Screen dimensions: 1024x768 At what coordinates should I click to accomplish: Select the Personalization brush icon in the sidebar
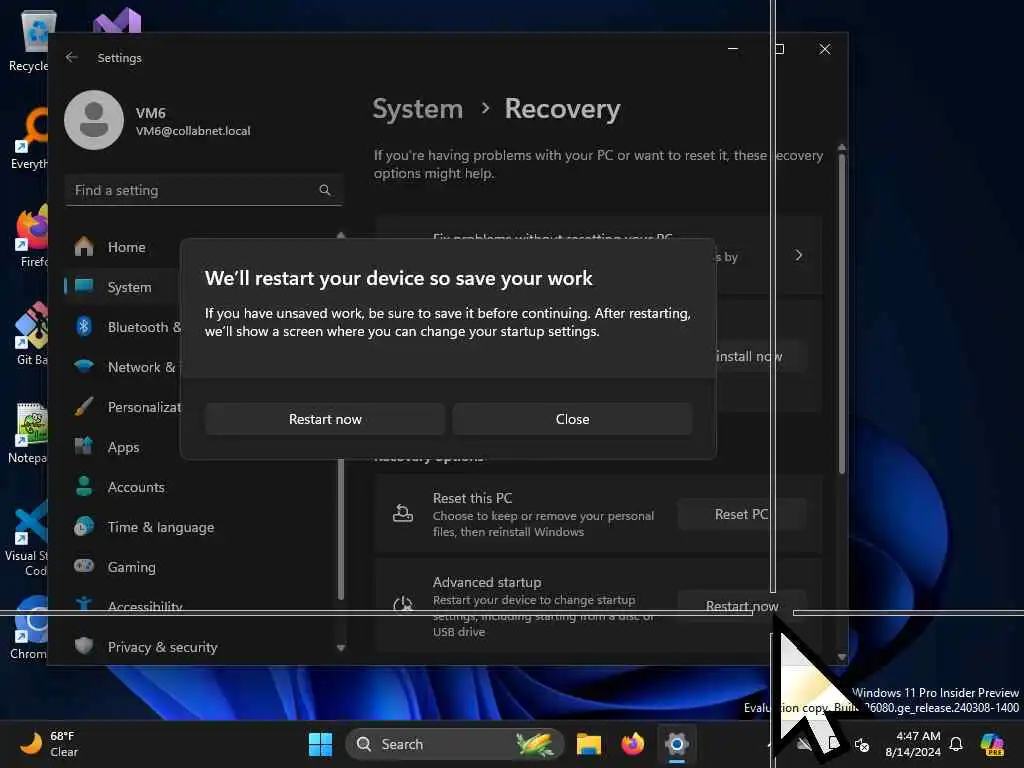[84, 406]
